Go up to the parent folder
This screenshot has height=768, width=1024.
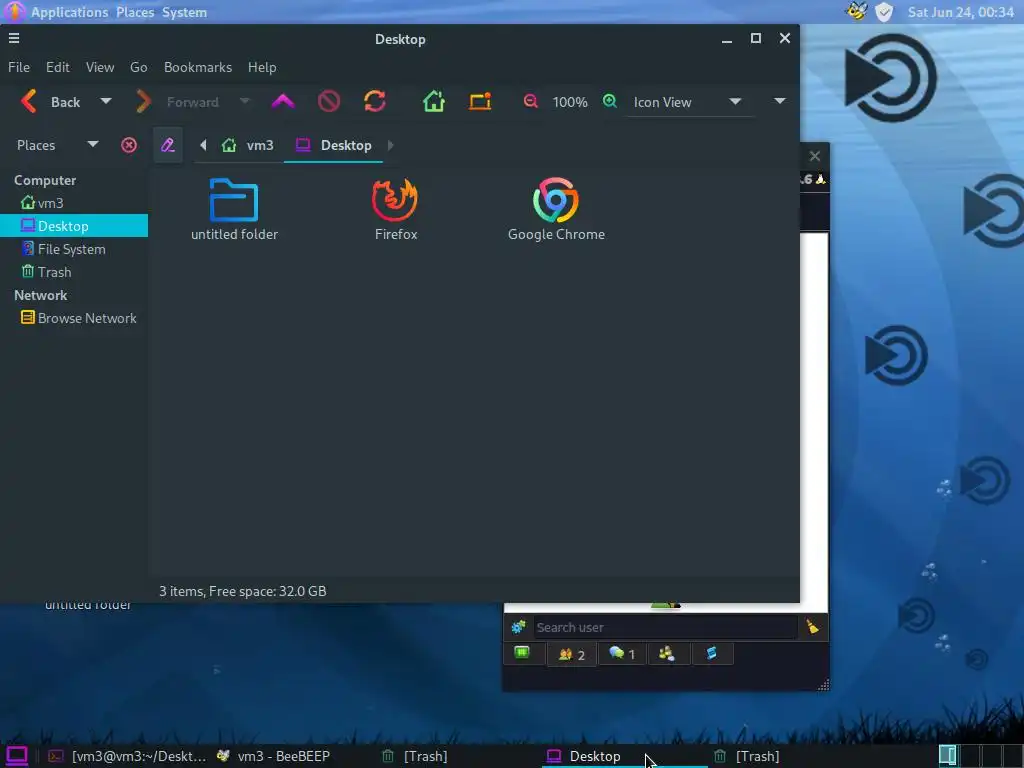point(283,102)
